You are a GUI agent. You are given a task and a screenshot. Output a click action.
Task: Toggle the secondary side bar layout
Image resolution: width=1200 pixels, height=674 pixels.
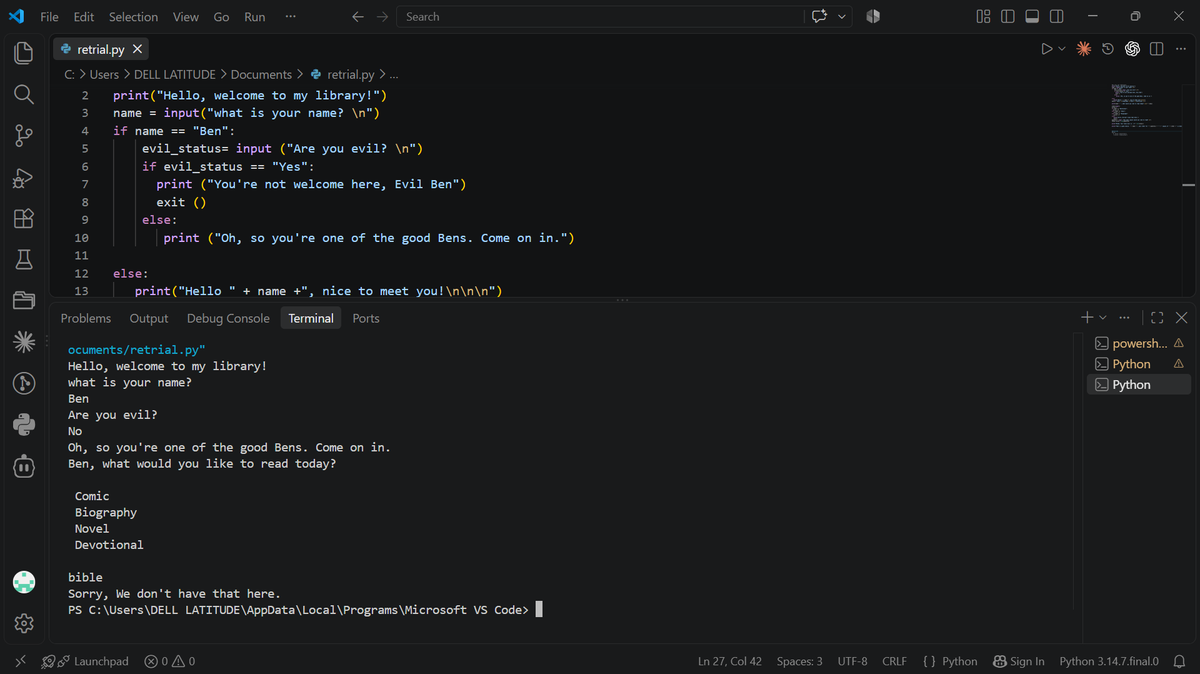(1056, 17)
